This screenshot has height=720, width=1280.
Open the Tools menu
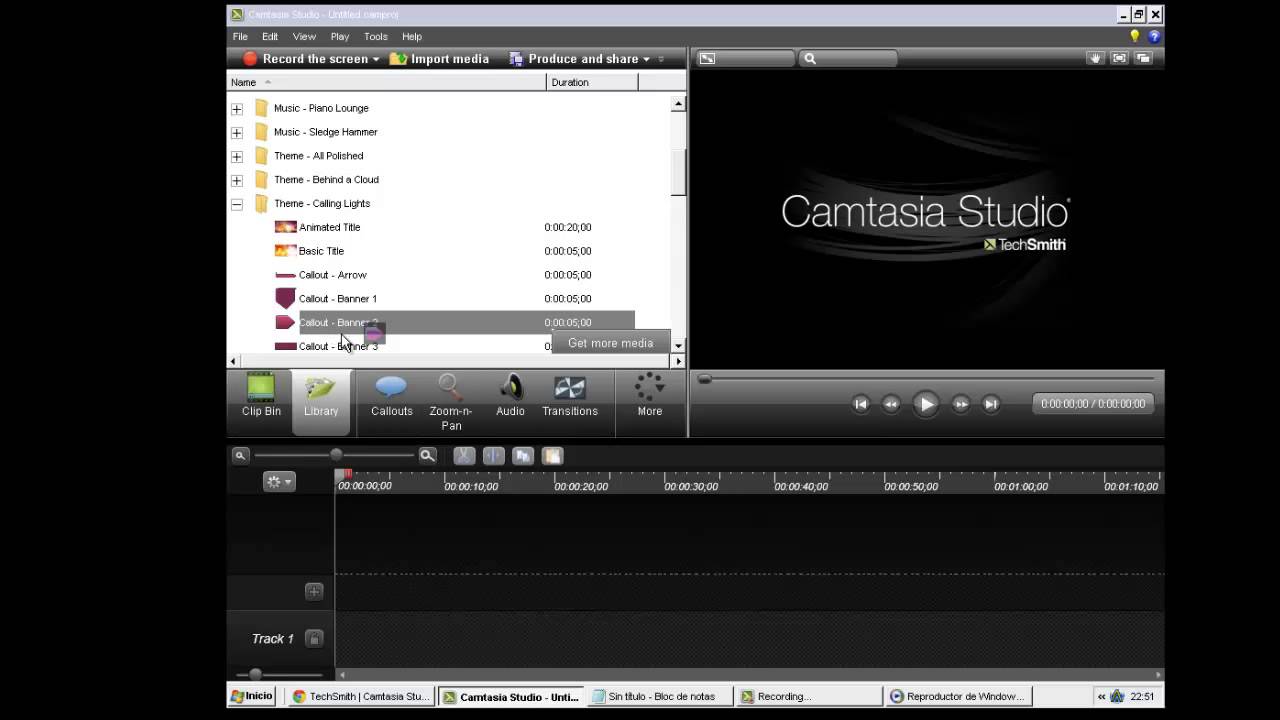click(376, 36)
